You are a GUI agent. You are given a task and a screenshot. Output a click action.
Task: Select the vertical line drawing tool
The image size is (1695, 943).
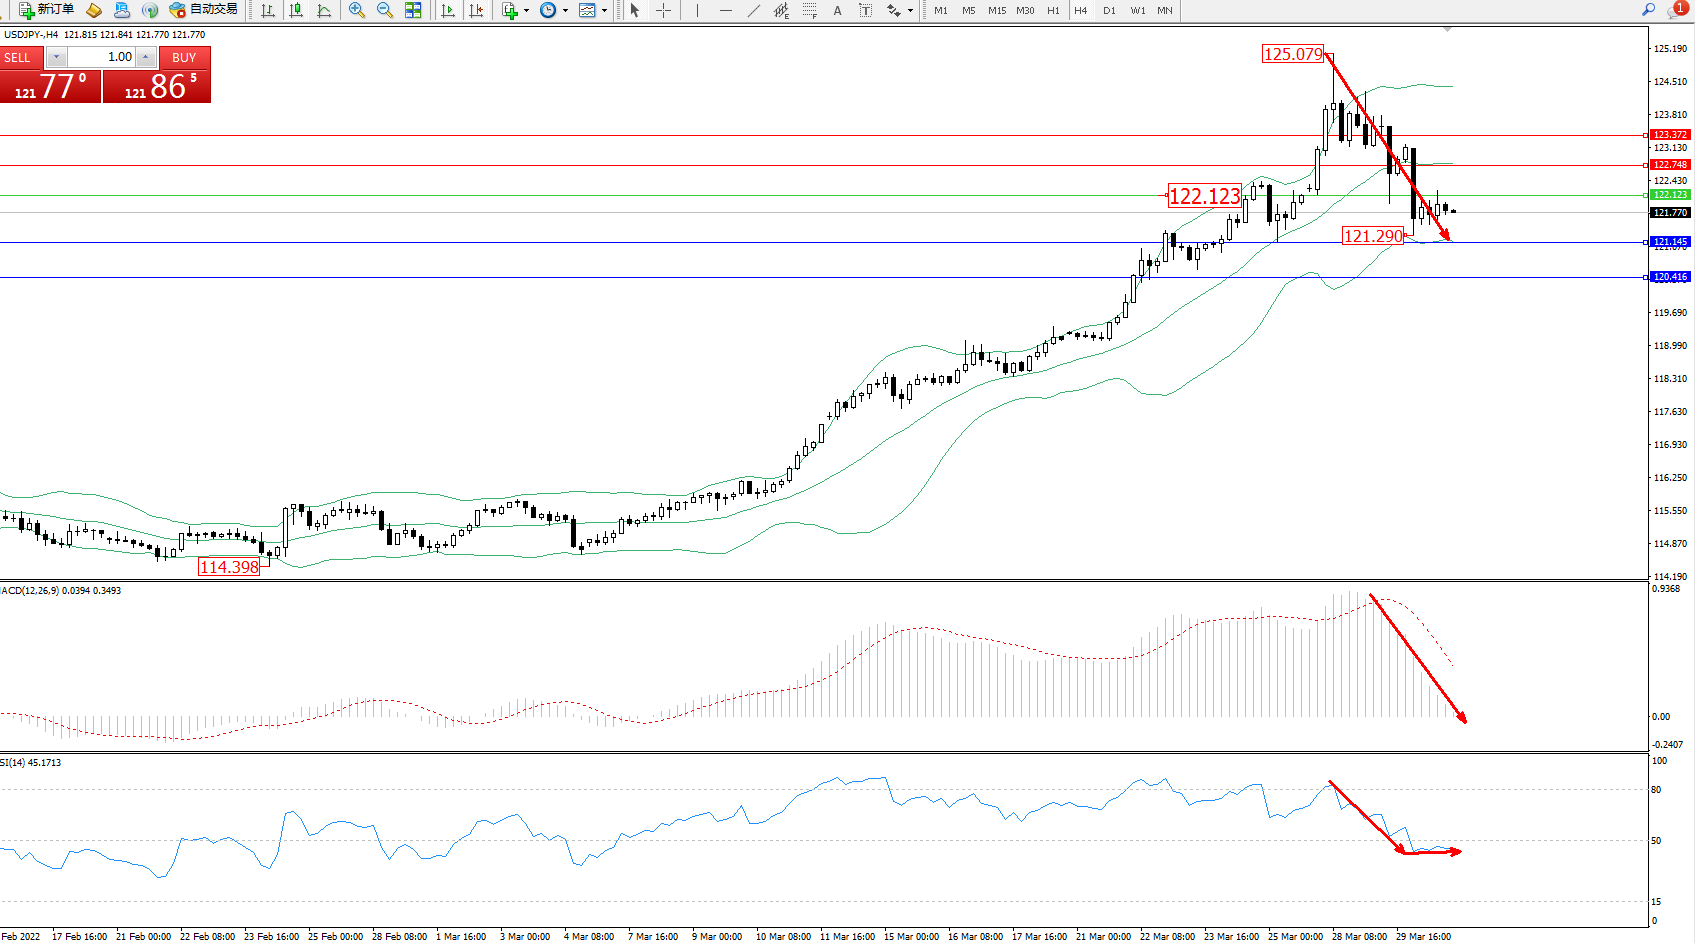click(x=697, y=10)
